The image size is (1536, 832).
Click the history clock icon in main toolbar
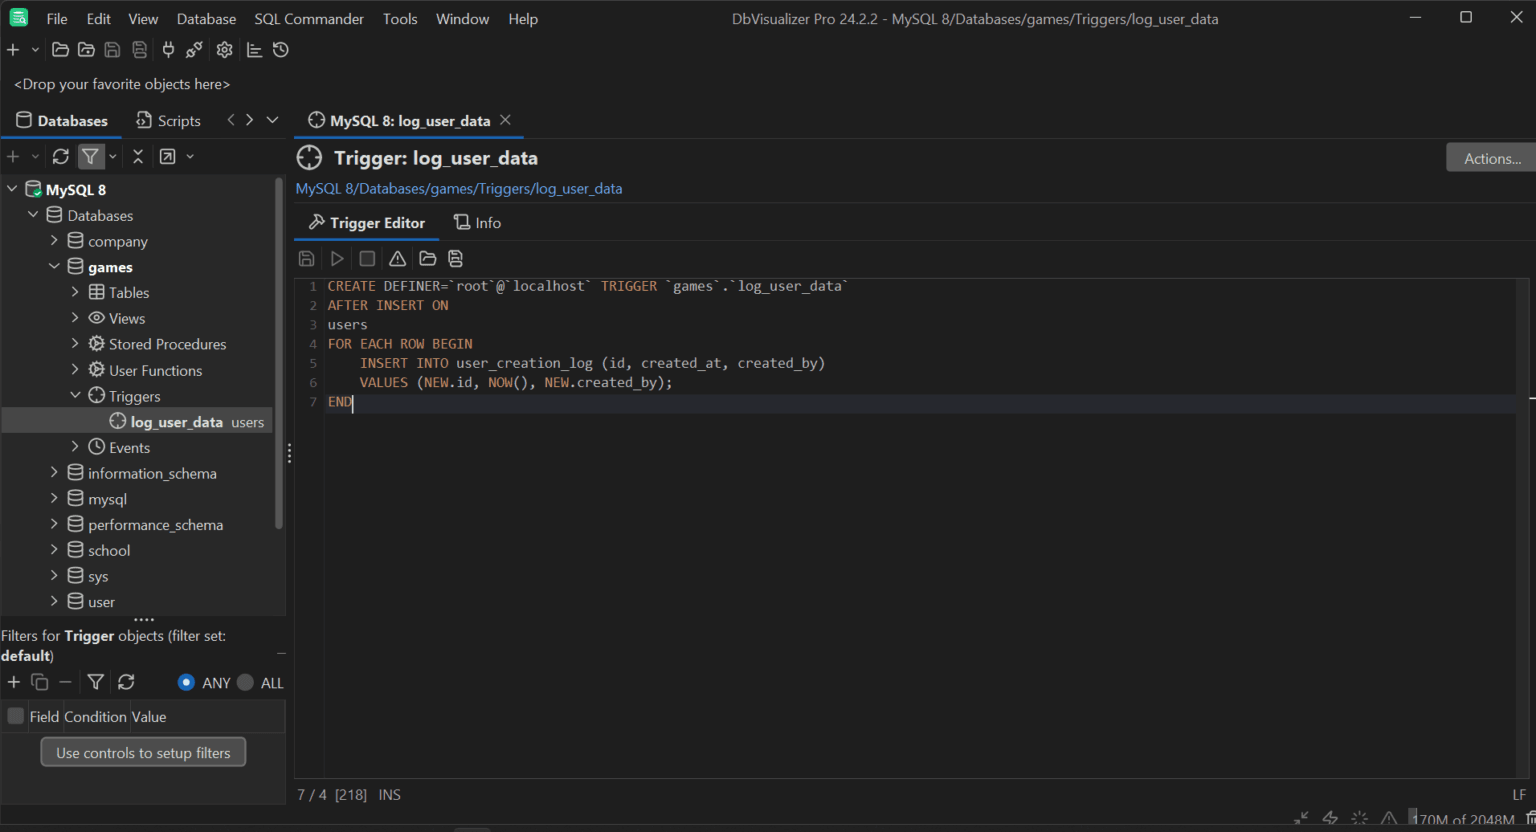[281, 50]
